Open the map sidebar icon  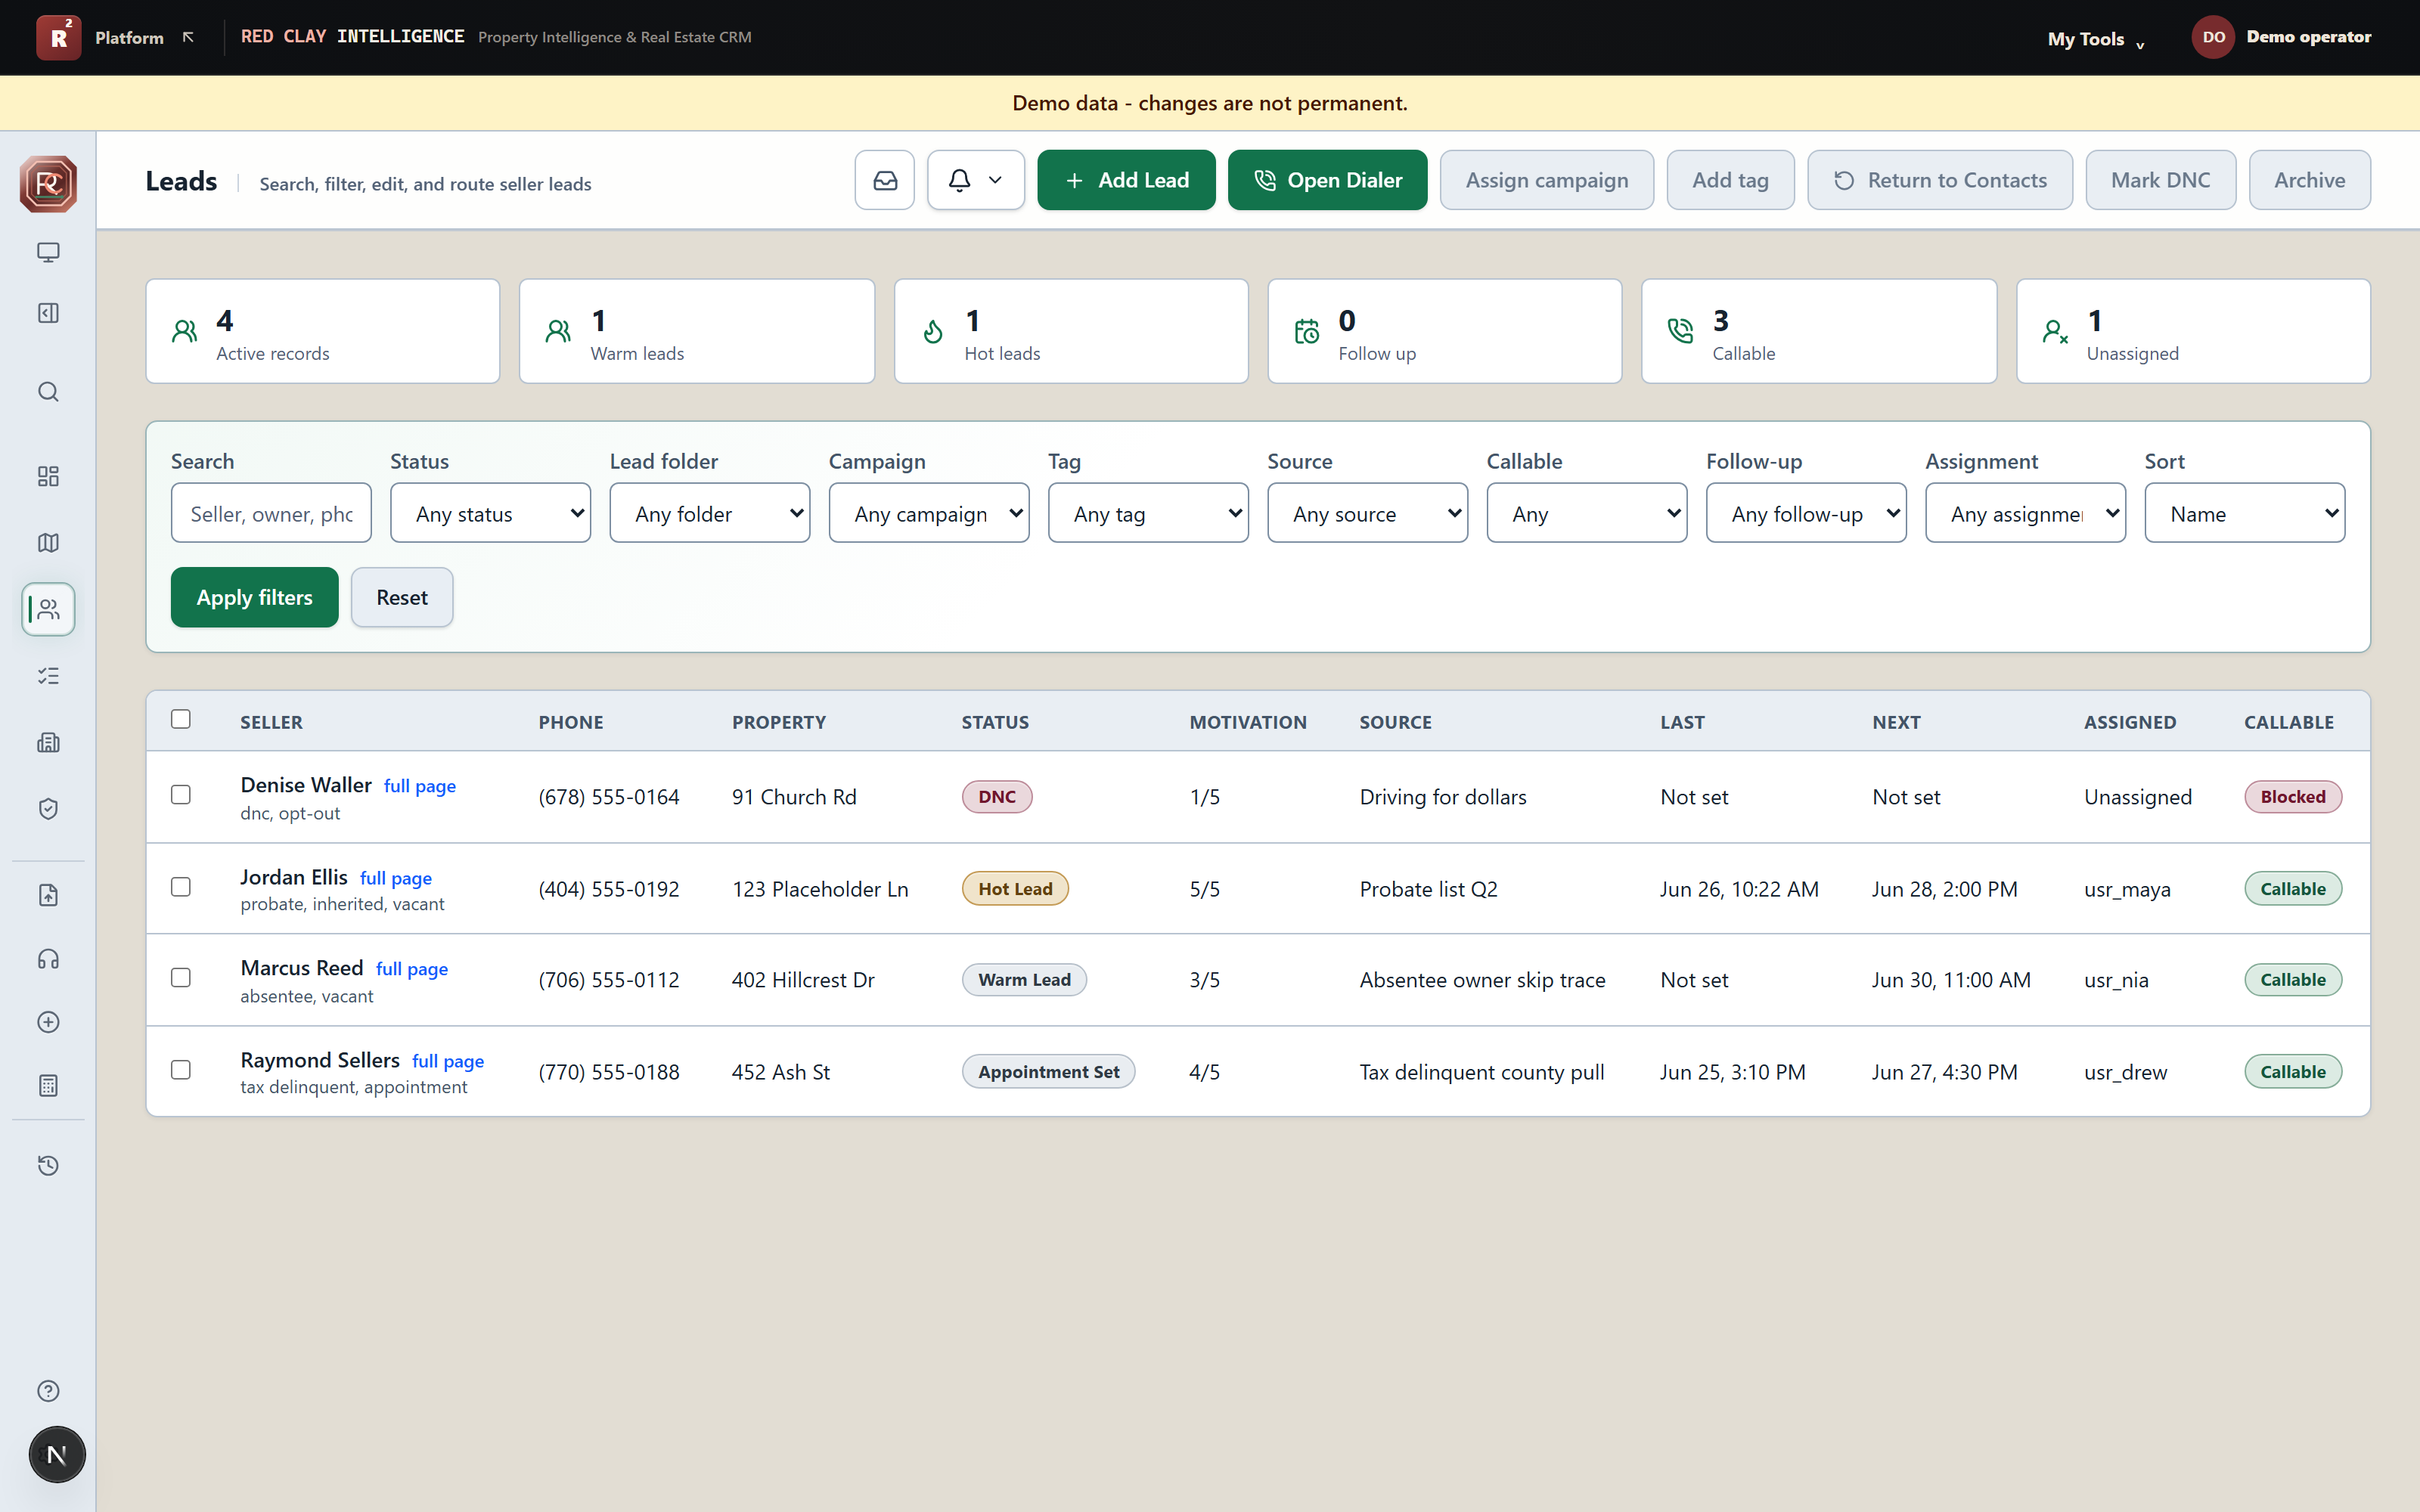[48, 543]
